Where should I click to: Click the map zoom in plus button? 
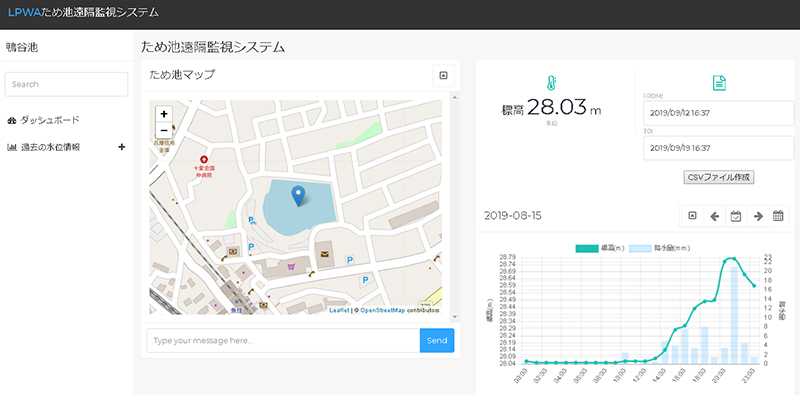click(164, 114)
